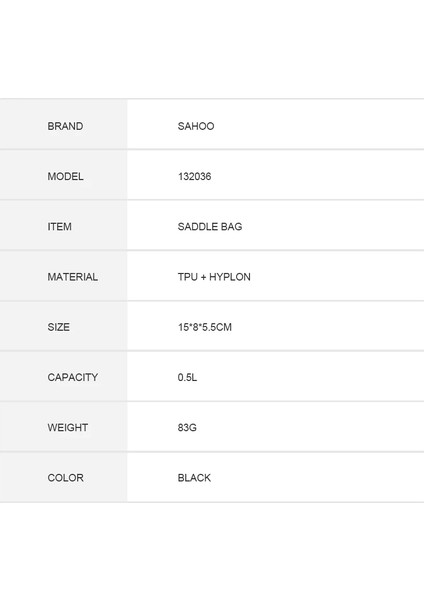
Task: Click the COLOR label cell
Action: point(64,477)
